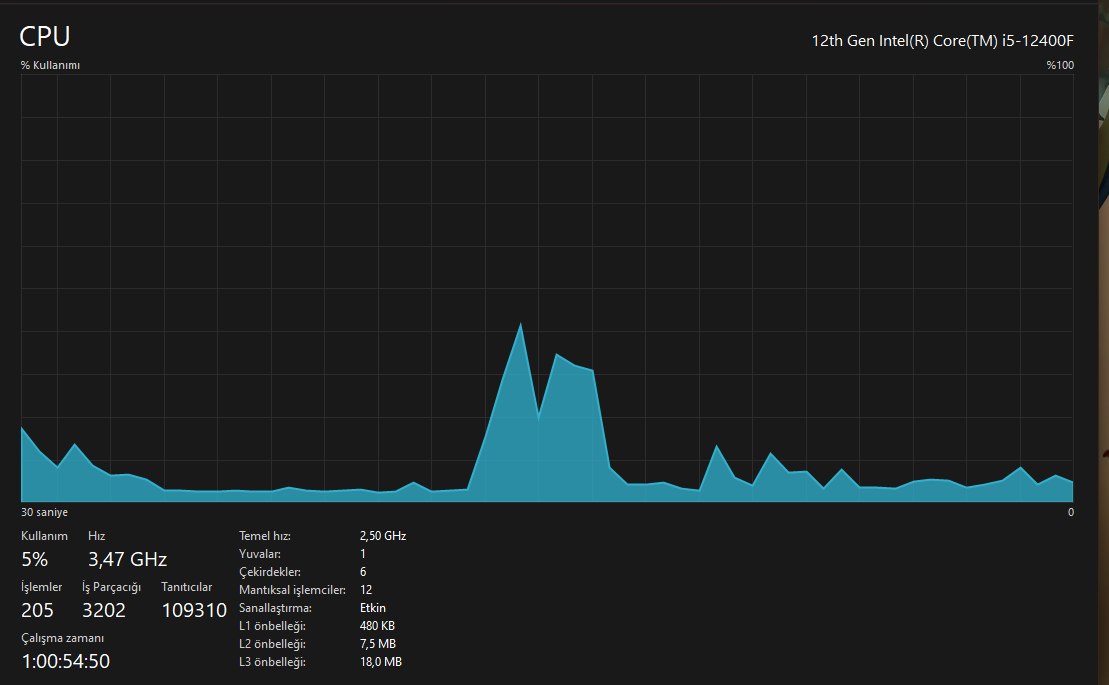Click the L2 önbelleği 7,5 MB value
This screenshot has height=685, width=1109.
coord(378,644)
